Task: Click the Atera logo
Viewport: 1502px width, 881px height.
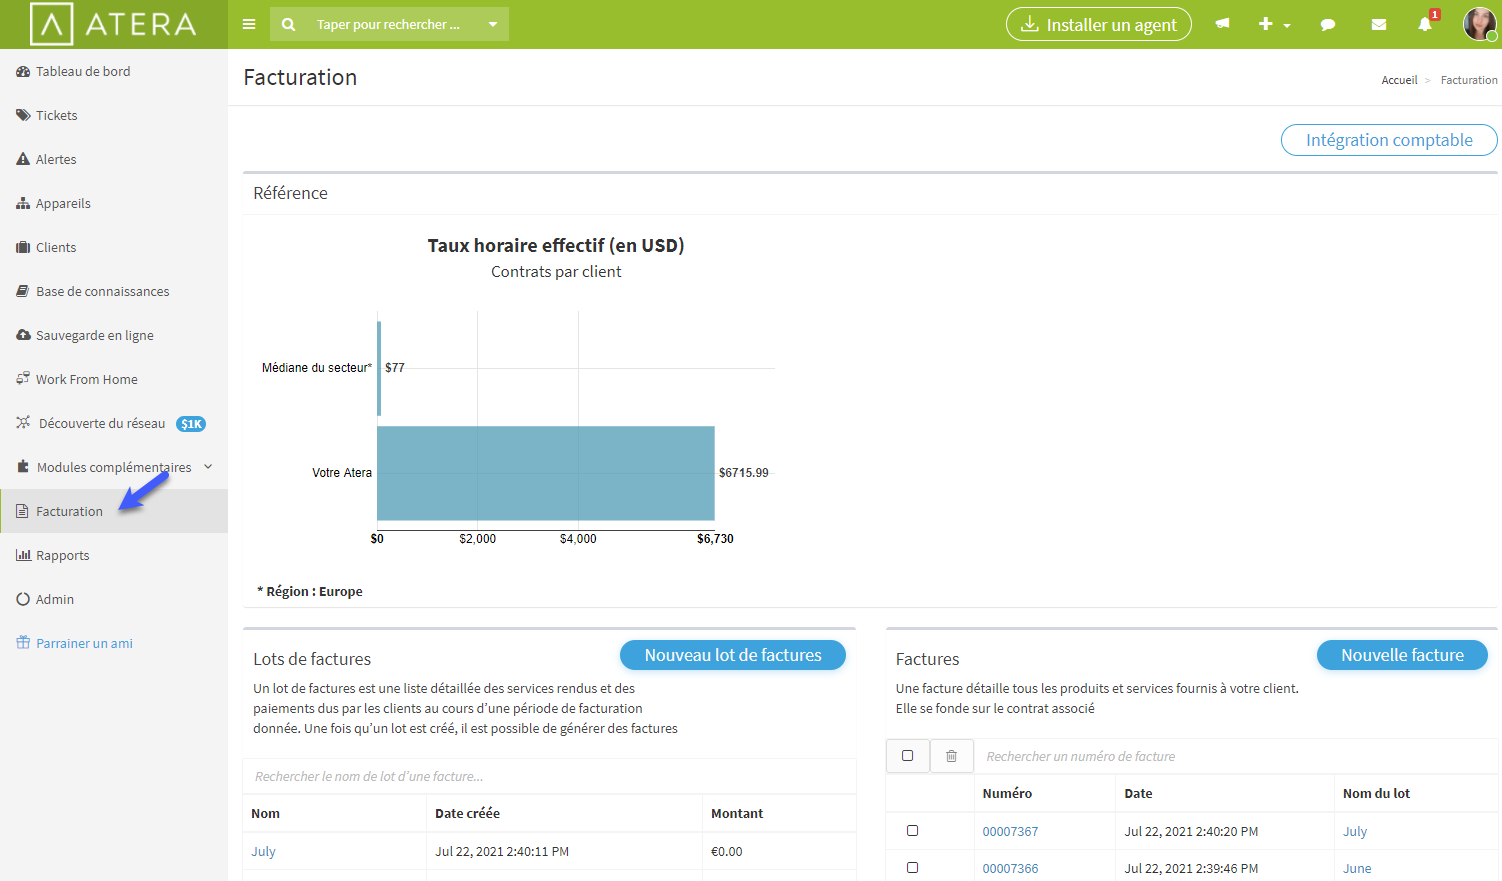Action: pos(113,24)
